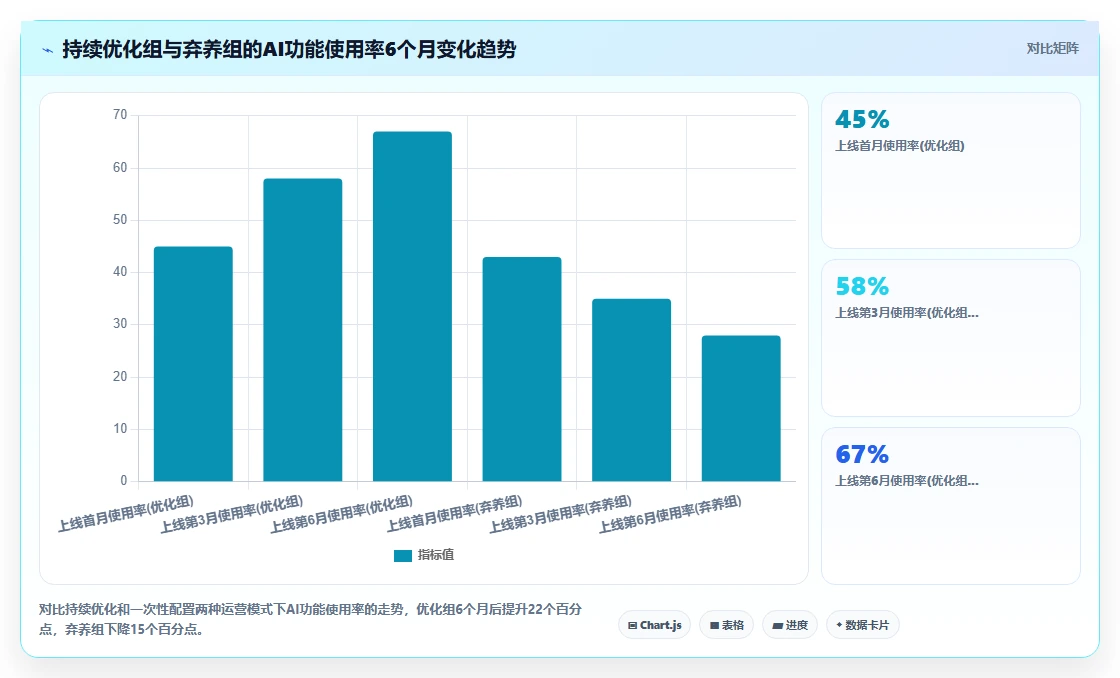Image resolution: width=1120 pixels, height=678 pixels.
Task: Click the chart title heading text
Action: pos(289,49)
